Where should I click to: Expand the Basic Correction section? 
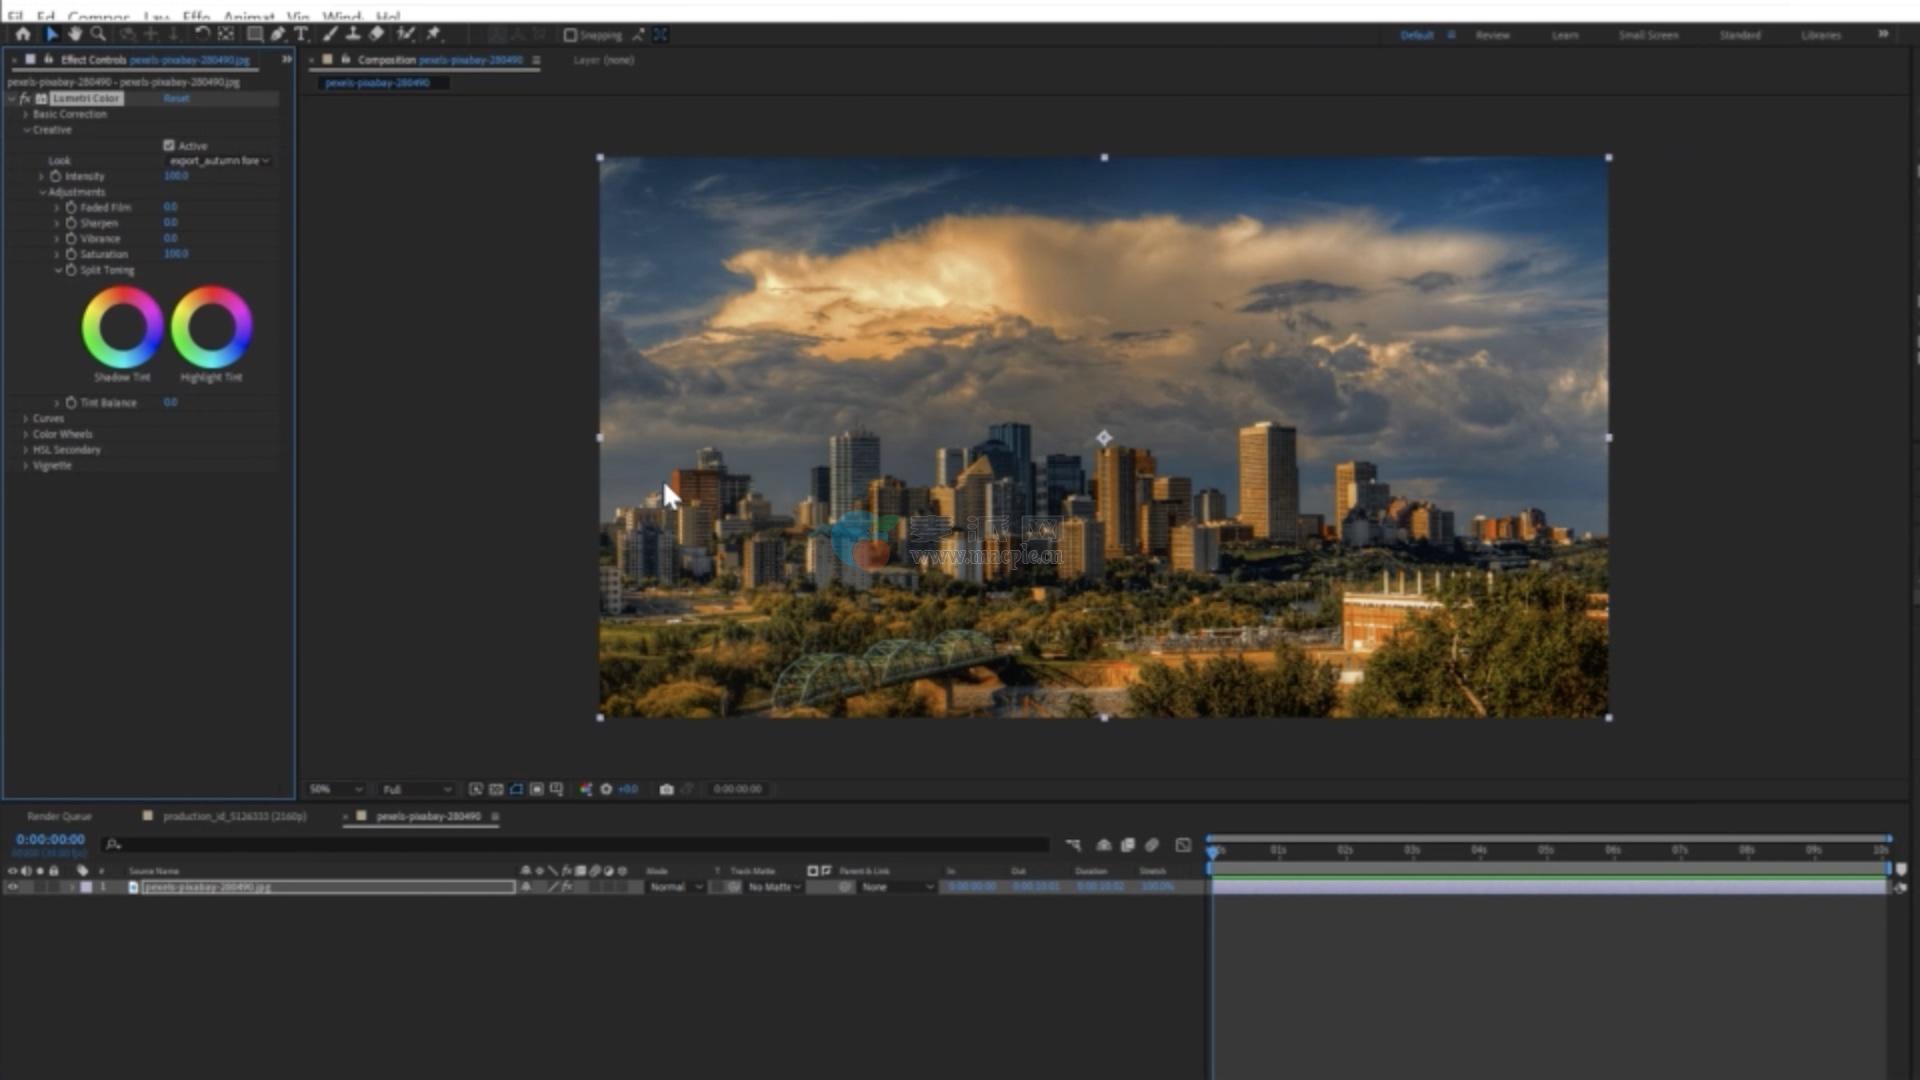pos(26,114)
